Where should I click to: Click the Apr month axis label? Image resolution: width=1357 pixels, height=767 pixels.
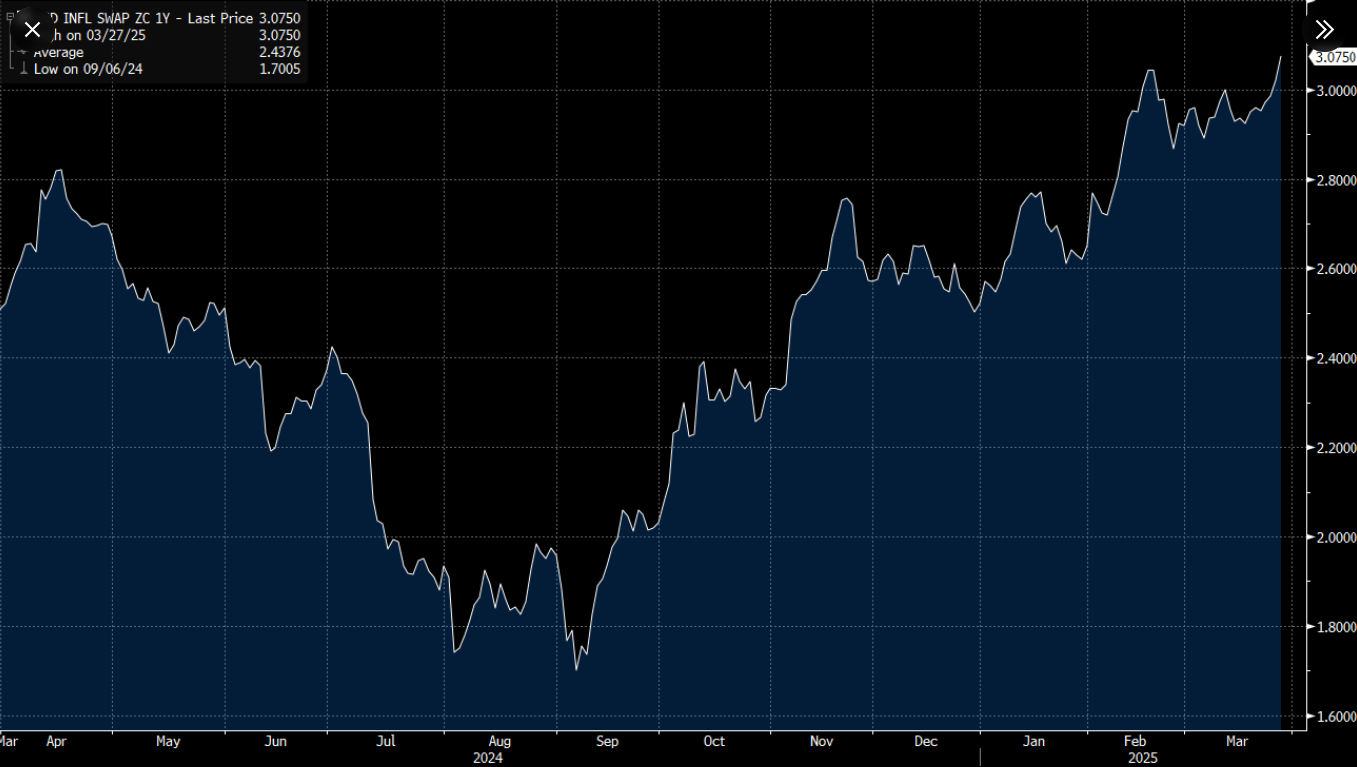pos(57,741)
